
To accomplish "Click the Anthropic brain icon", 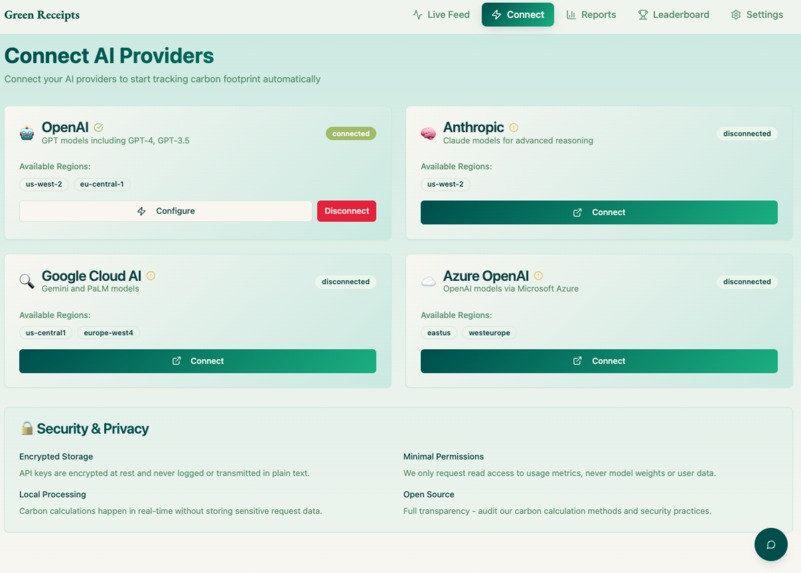I will (x=428, y=133).
